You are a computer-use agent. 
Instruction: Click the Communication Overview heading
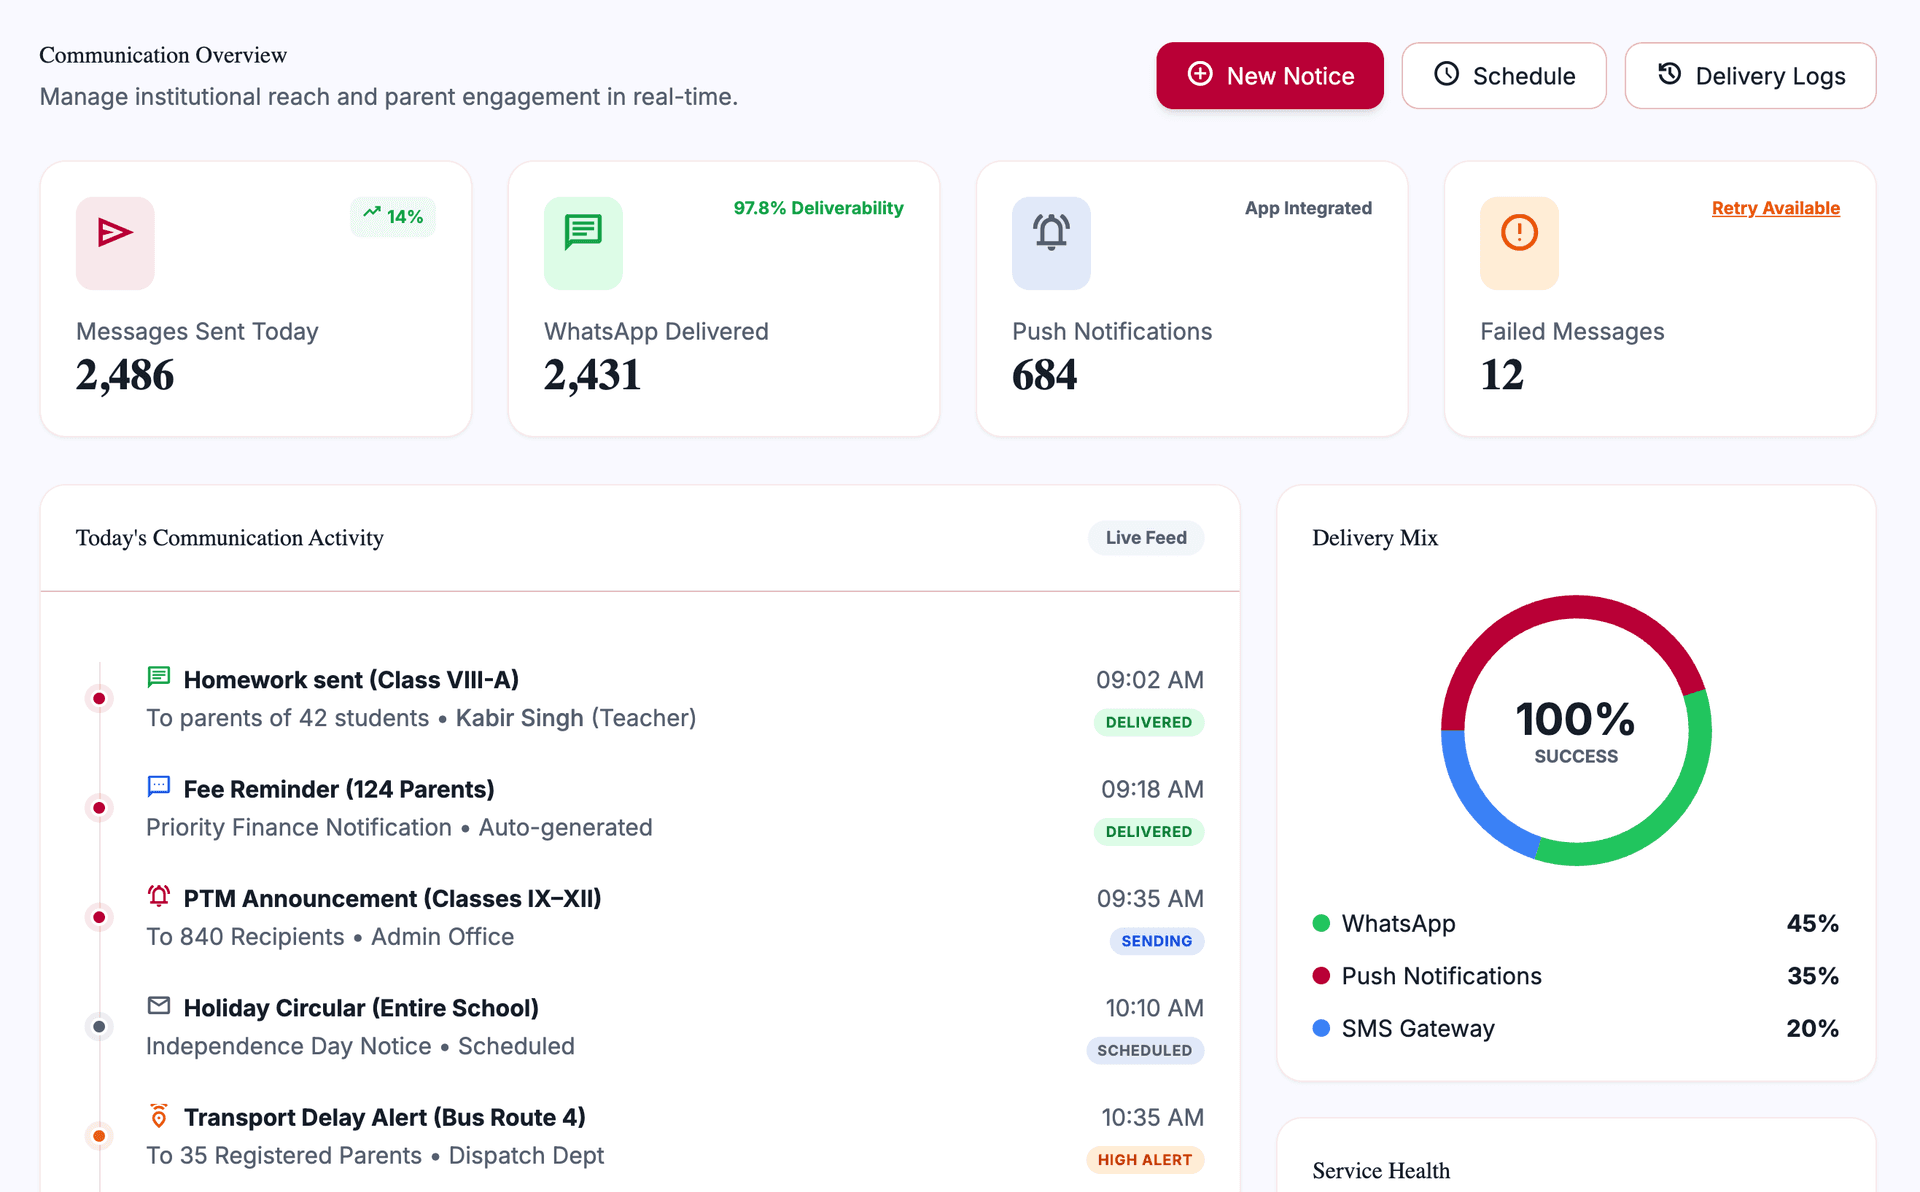(163, 55)
